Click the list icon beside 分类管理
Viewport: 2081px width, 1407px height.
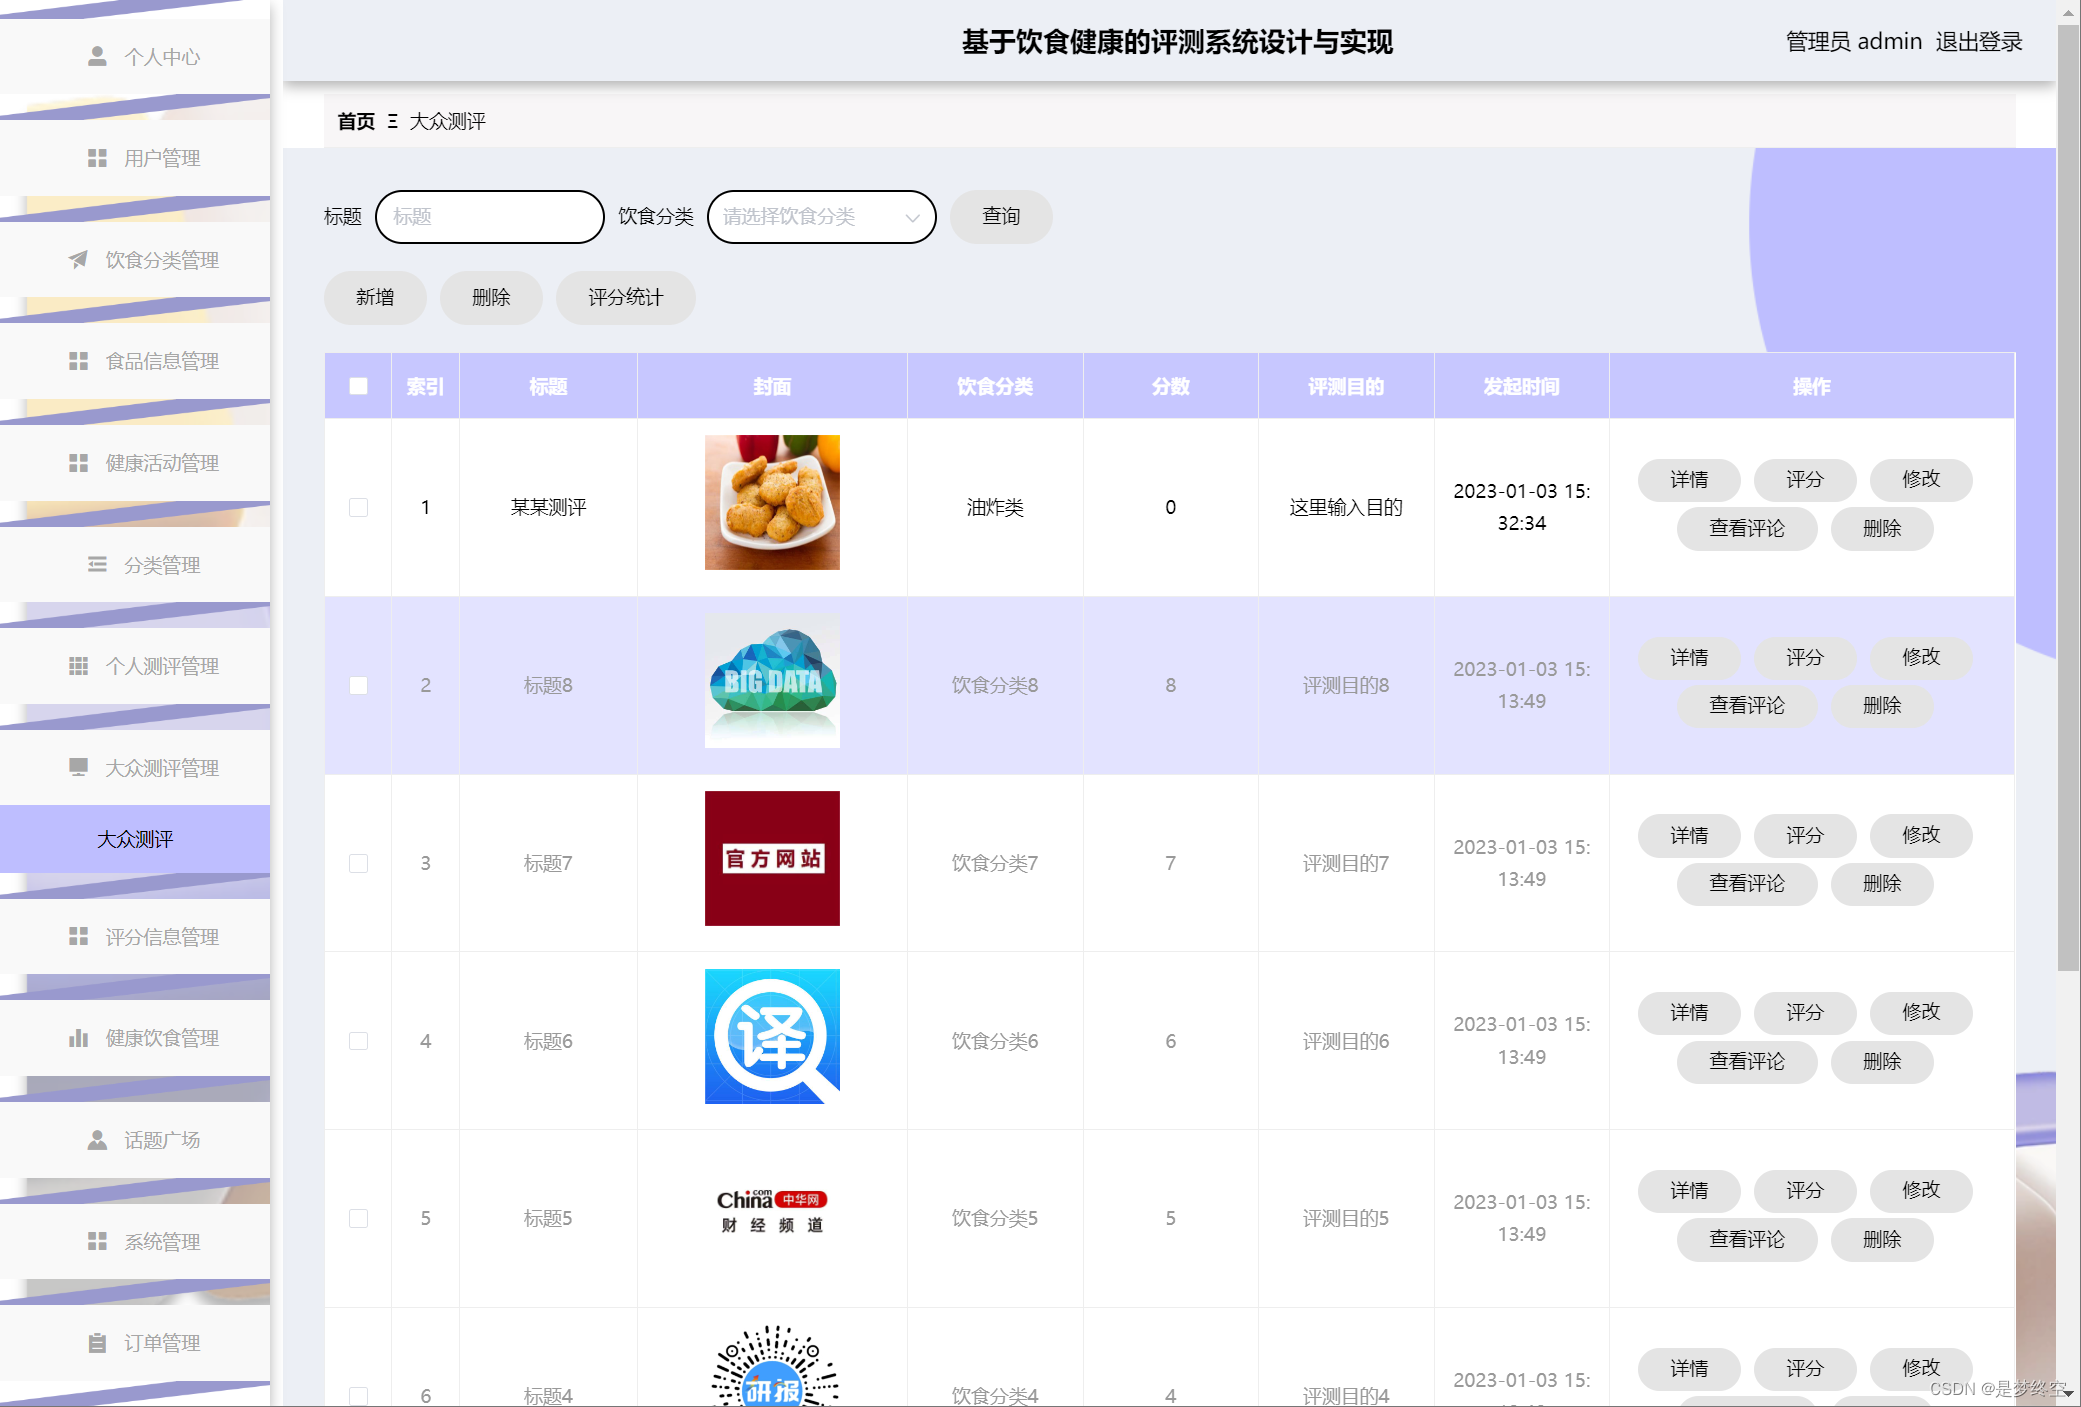pyautogui.click(x=97, y=565)
